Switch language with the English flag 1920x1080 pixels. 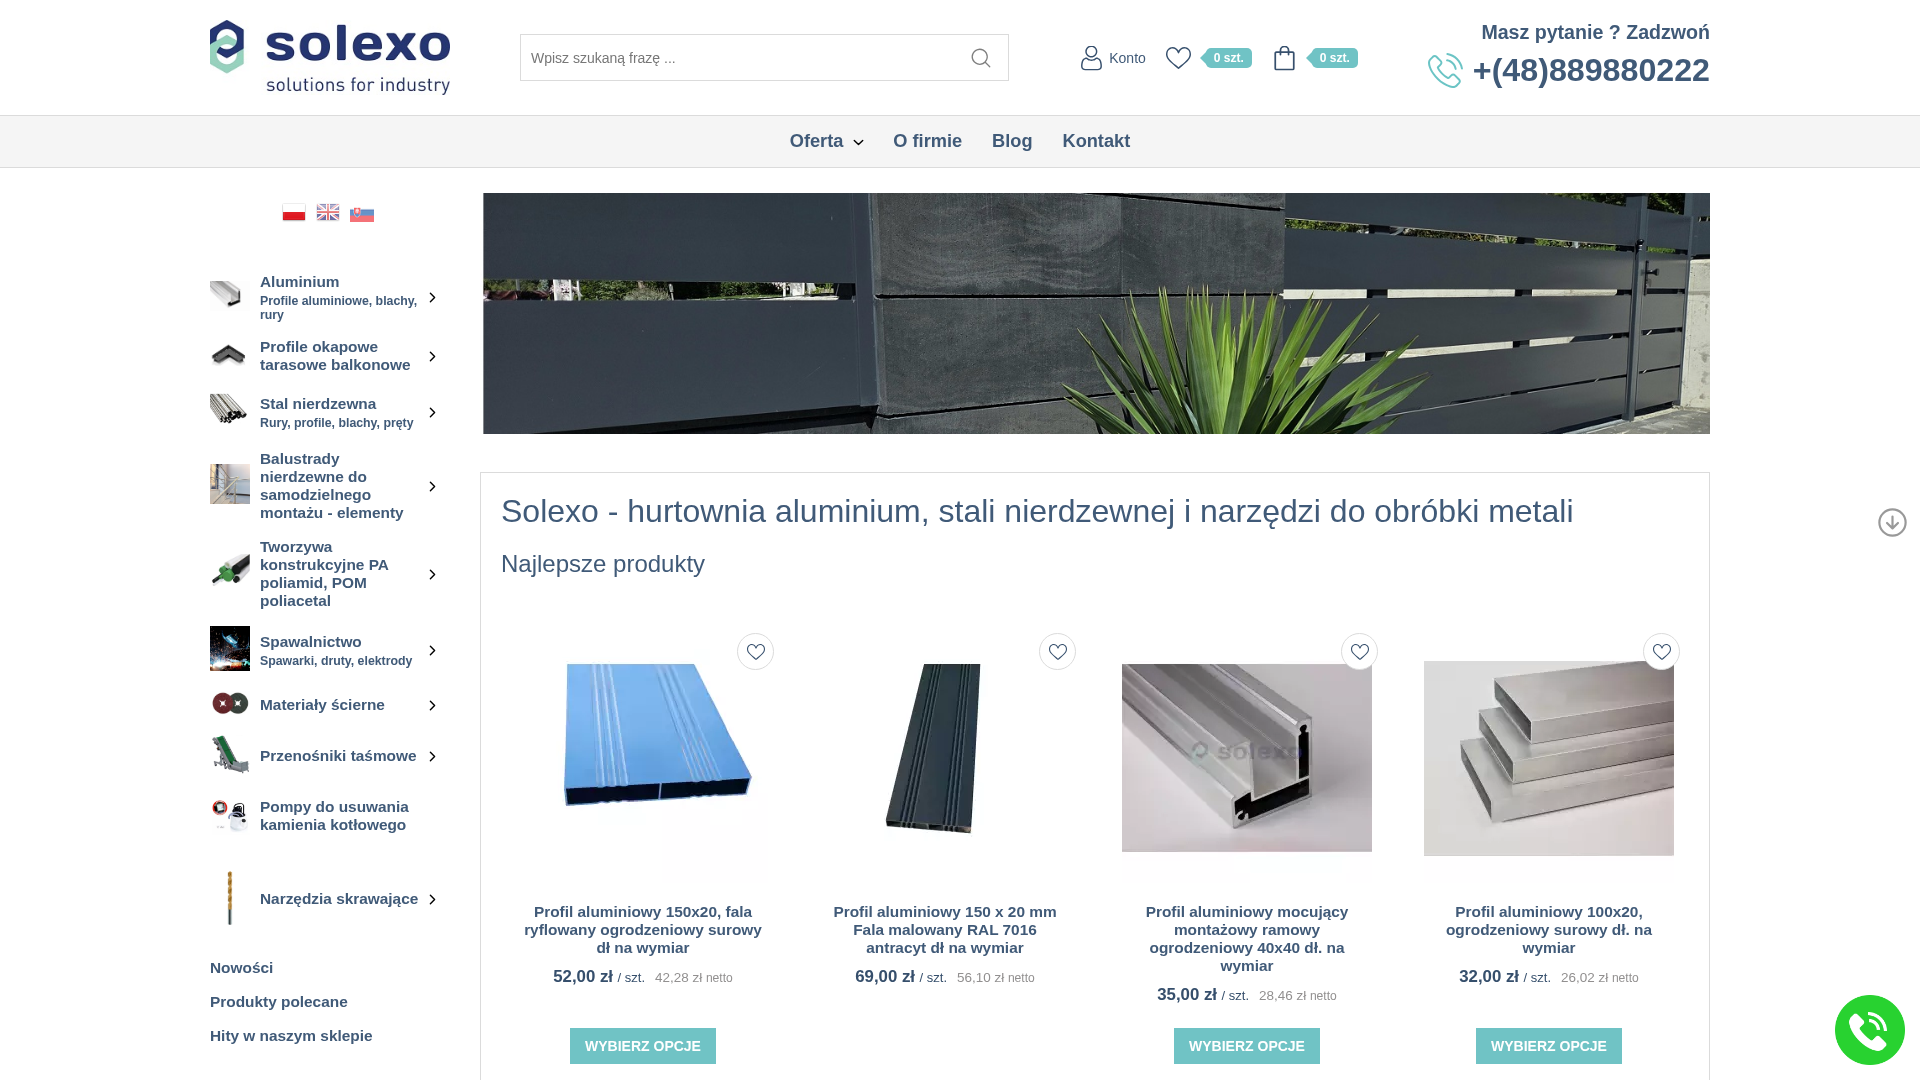tap(328, 213)
